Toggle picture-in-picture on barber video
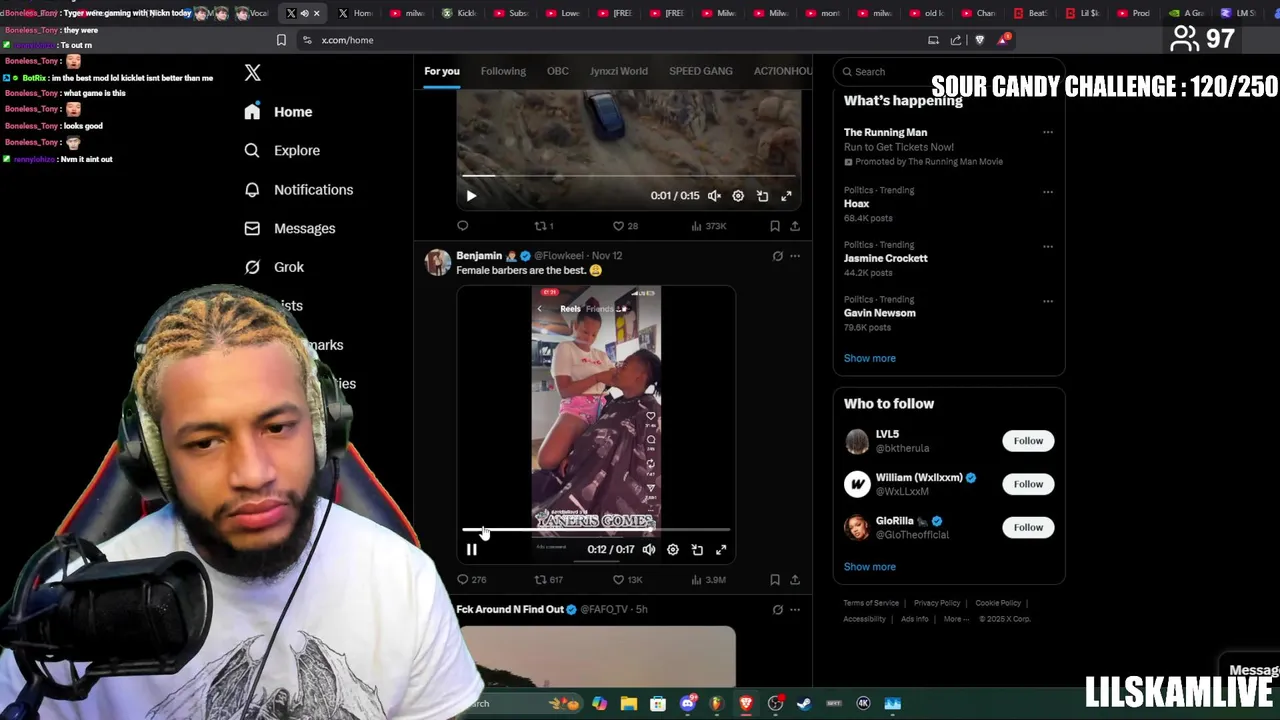 pos(697,549)
